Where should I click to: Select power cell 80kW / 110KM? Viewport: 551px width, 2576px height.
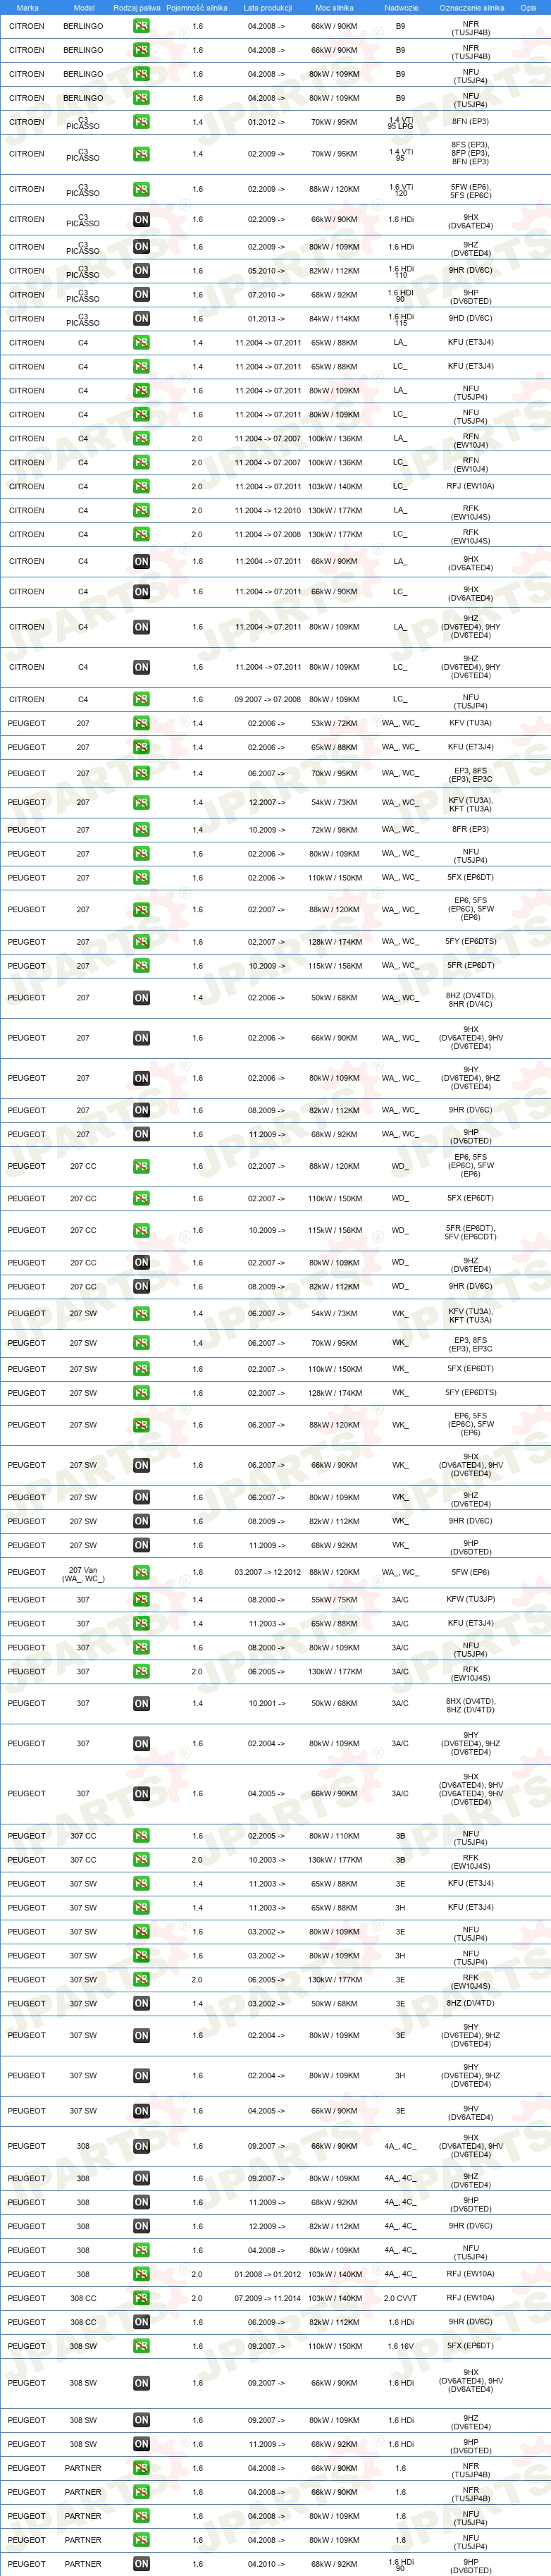coord(334,1837)
